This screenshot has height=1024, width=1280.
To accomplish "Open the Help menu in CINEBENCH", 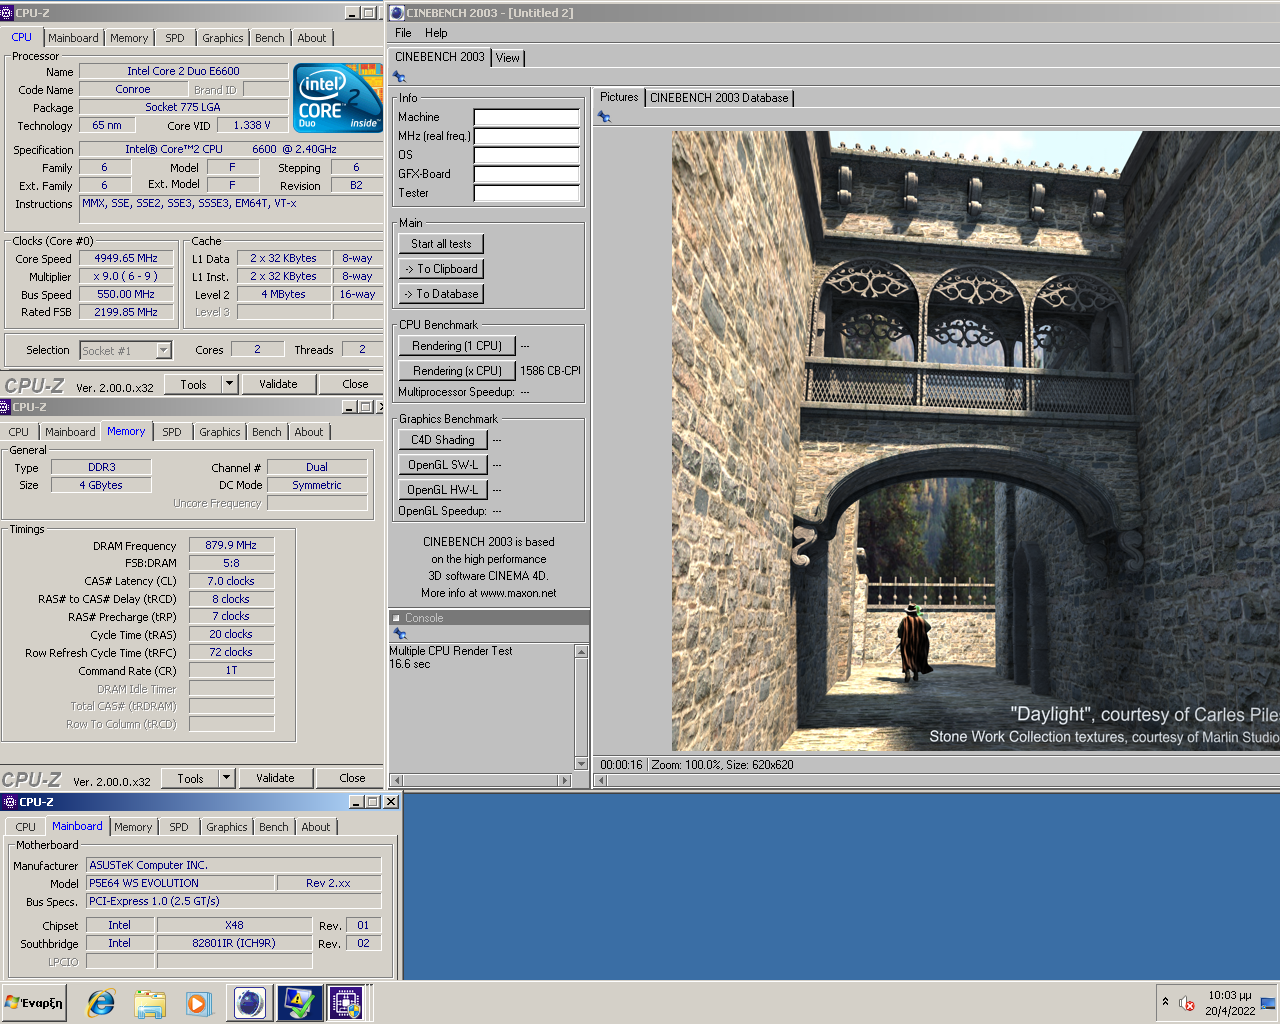I will tap(436, 33).
